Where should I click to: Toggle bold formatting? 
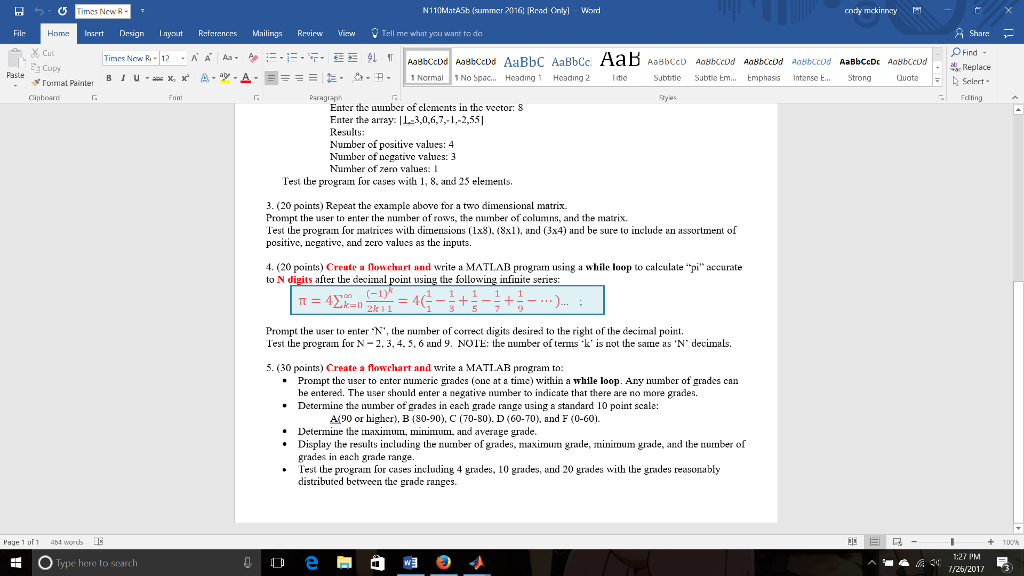point(109,78)
